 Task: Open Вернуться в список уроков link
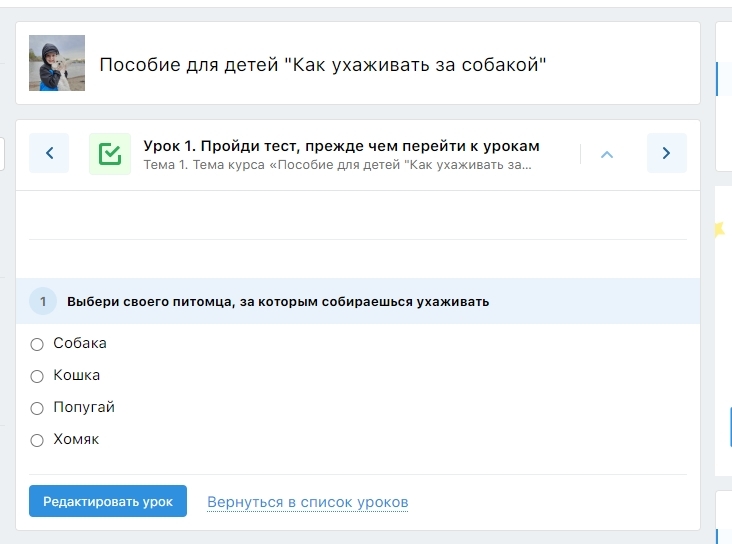coord(307,502)
